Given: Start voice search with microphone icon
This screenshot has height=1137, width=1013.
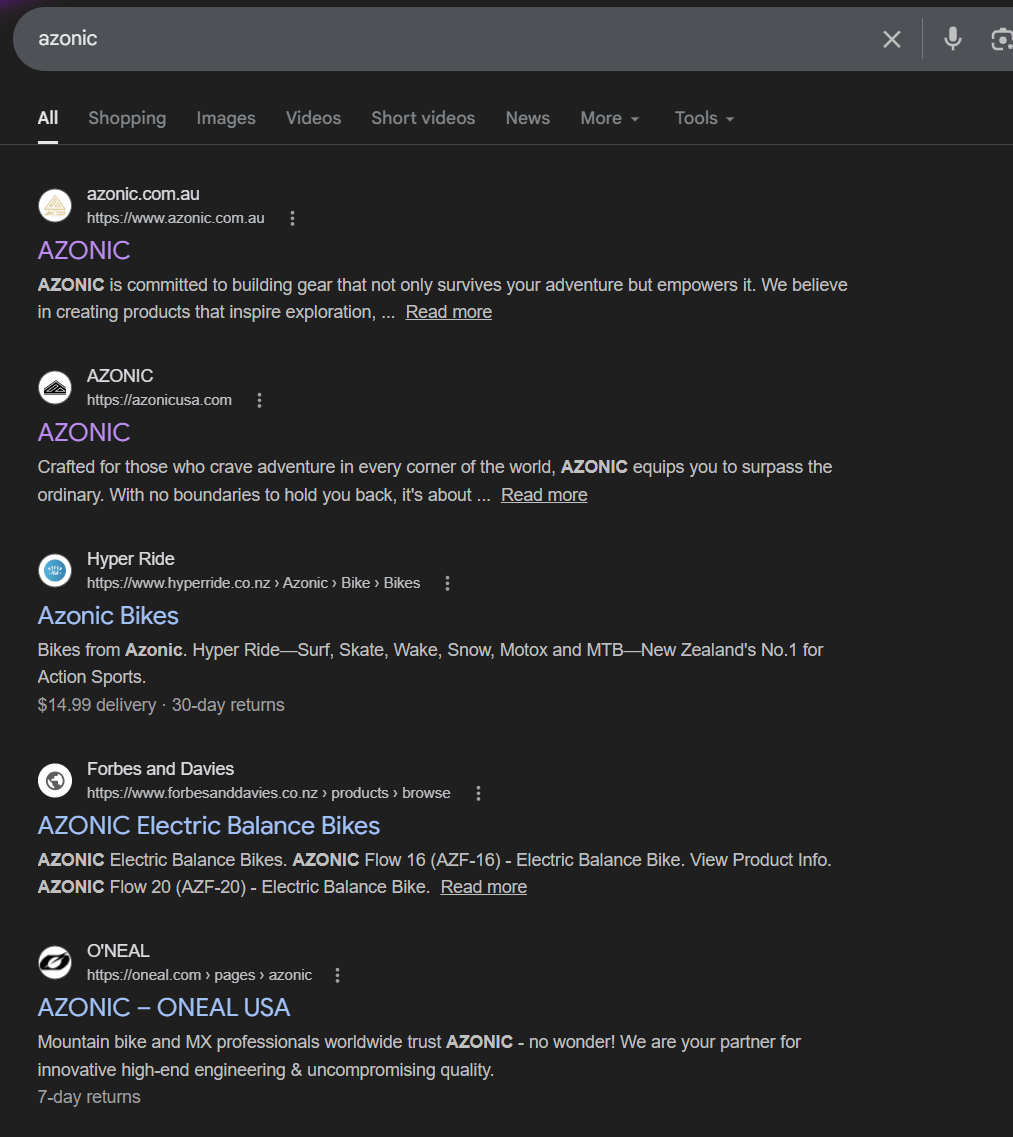Looking at the screenshot, I should tap(952, 39).
